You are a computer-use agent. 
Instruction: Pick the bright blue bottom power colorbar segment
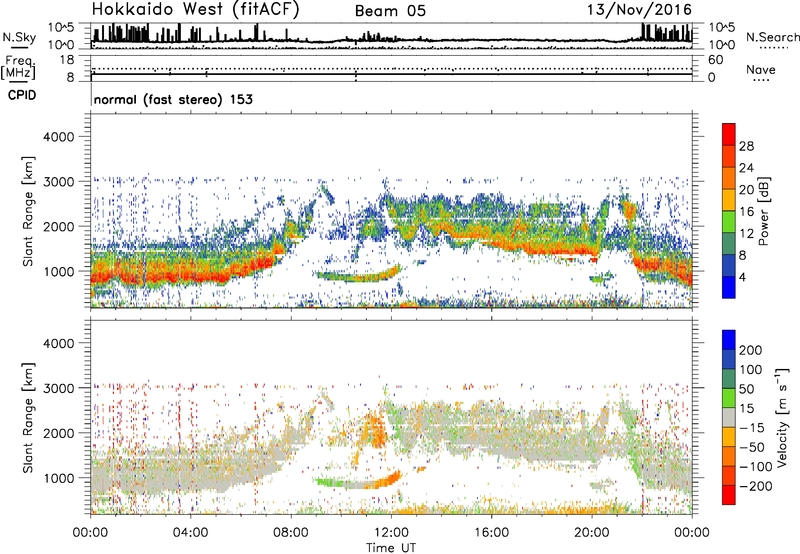pyautogui.click(x=729, y=287)
